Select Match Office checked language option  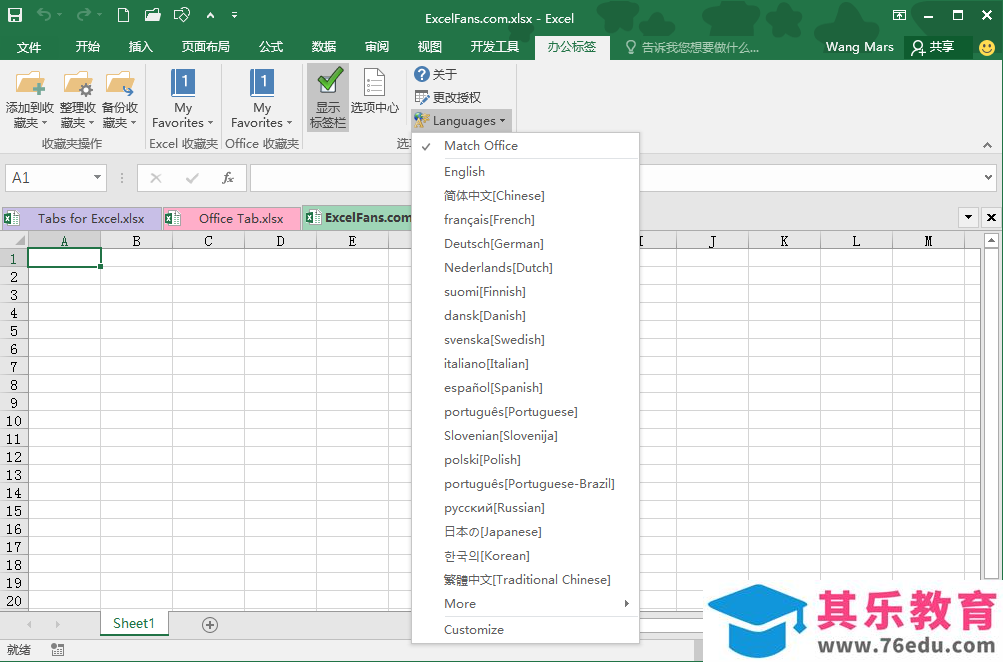(x=525, y=146)
